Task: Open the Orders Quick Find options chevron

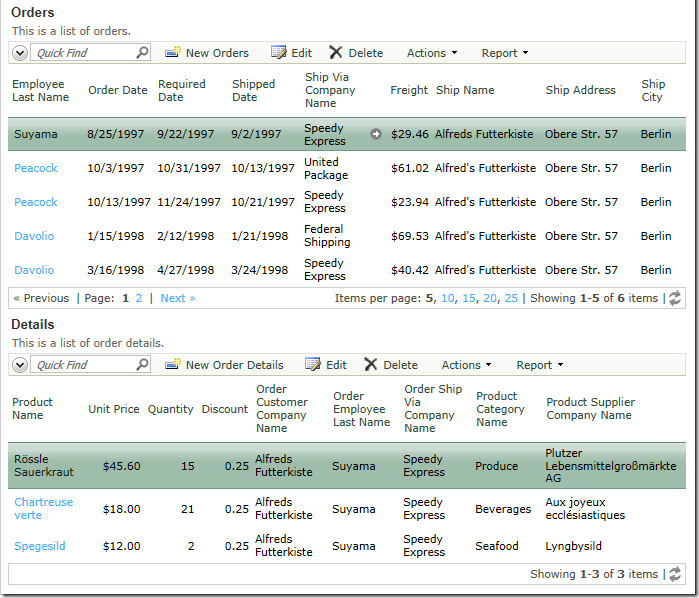Action: point(20,53)
